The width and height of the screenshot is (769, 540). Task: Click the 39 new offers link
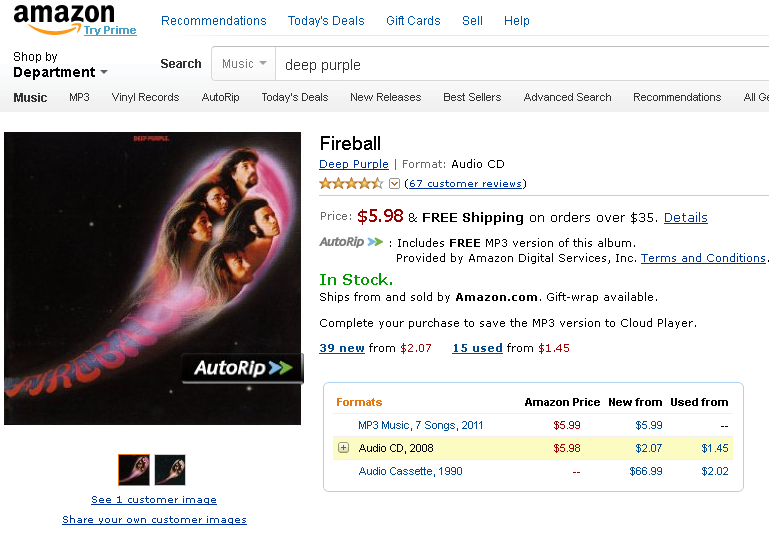click(x=342, y=348)
